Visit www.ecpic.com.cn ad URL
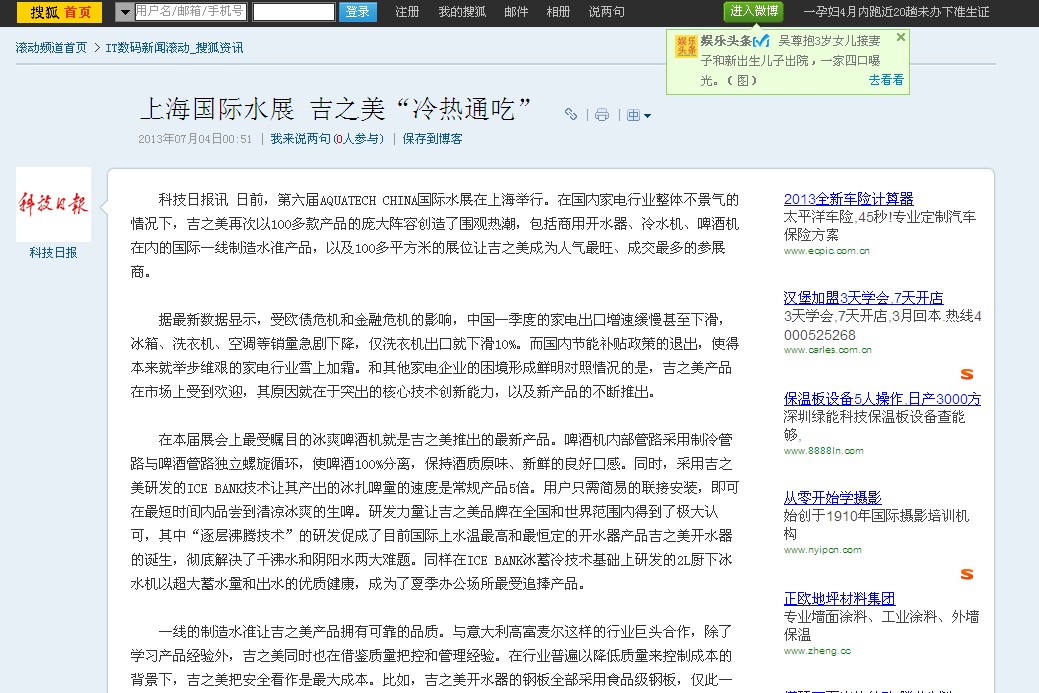Image resolution: width=1039 pixels, height=693 pixels. [826, 251]
